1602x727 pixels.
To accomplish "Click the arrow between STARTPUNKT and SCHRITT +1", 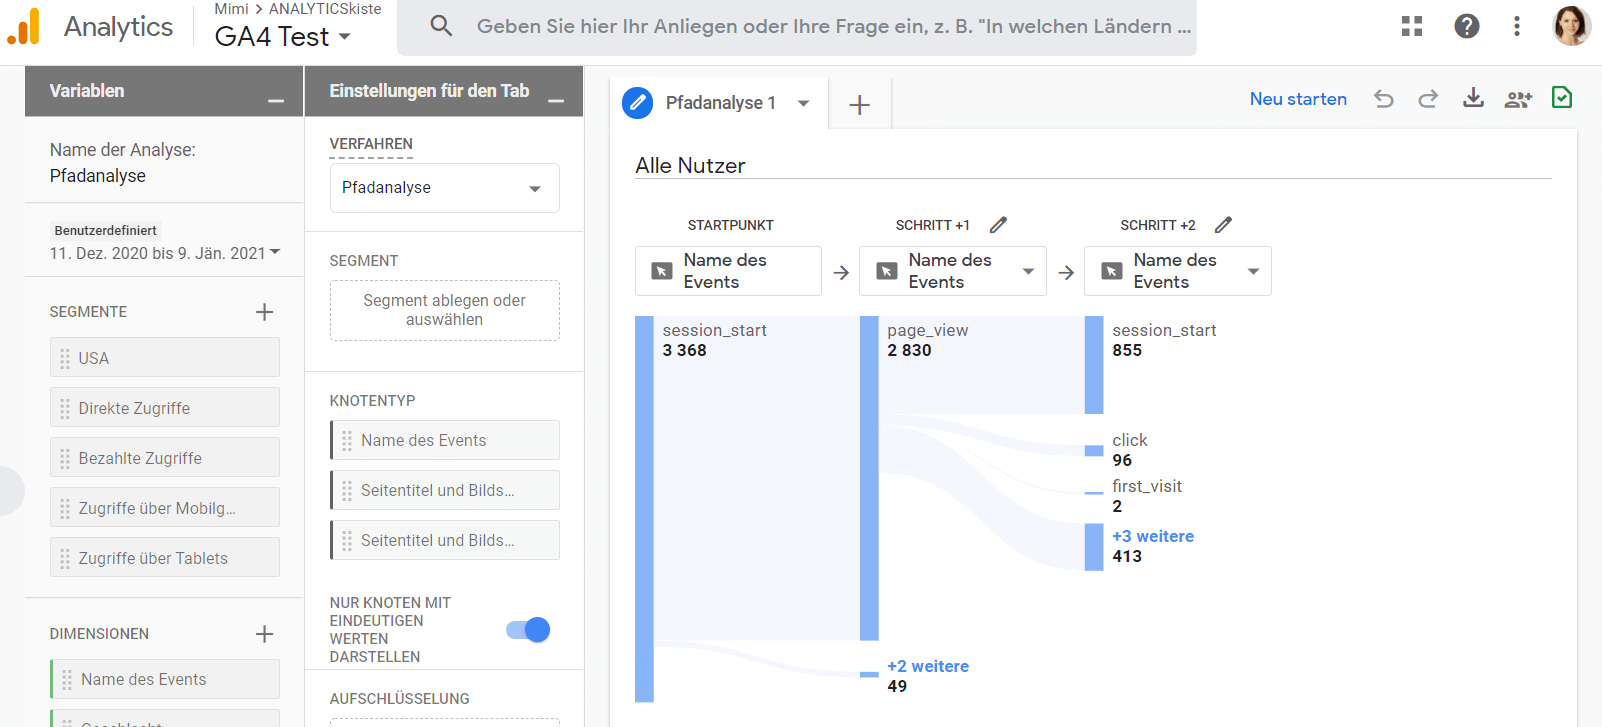I will [x=841, y=272].
